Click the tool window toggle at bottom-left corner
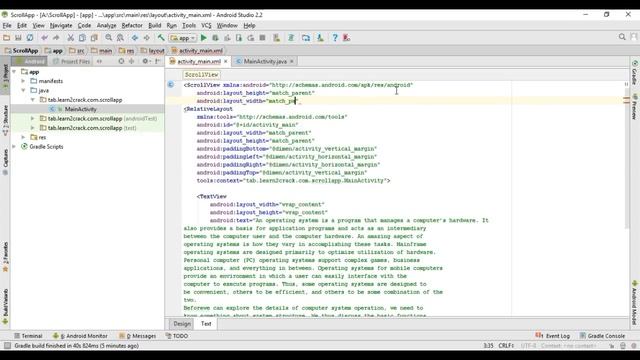This screenshot has height=360, width=640. [x=7, y=346]
